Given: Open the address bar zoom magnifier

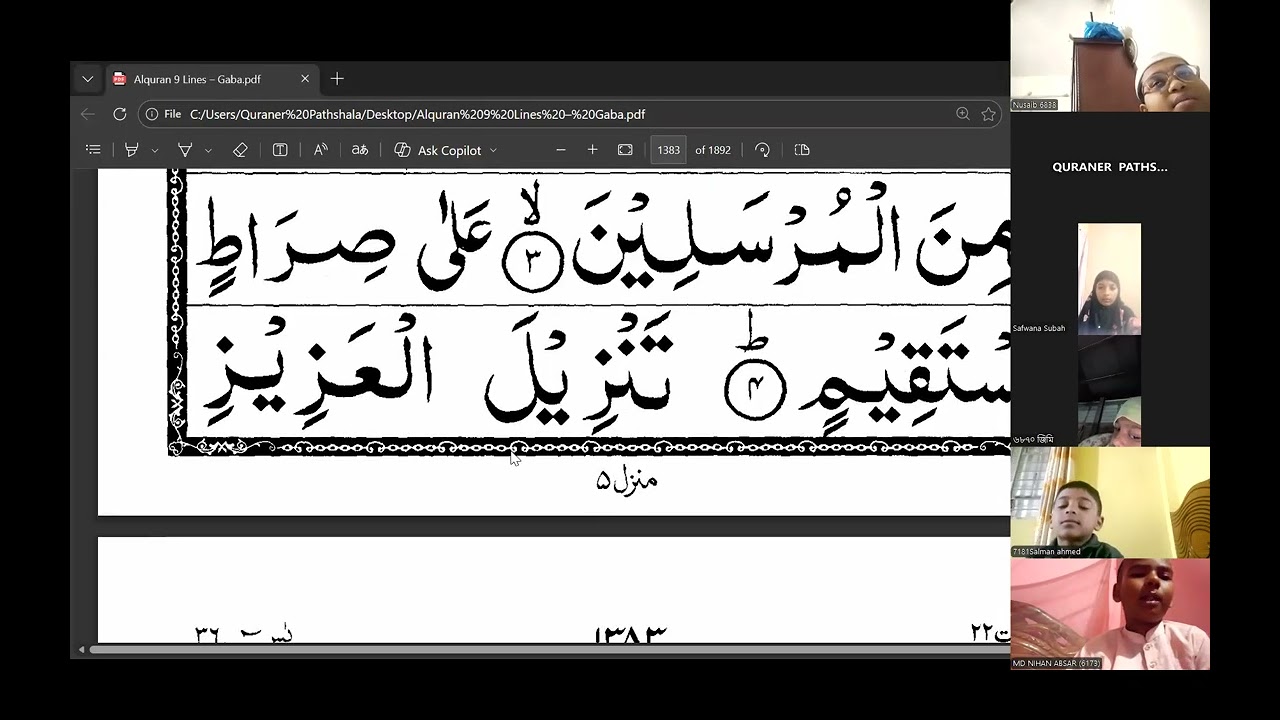Looking at the screenshot, I should [963, 114].
